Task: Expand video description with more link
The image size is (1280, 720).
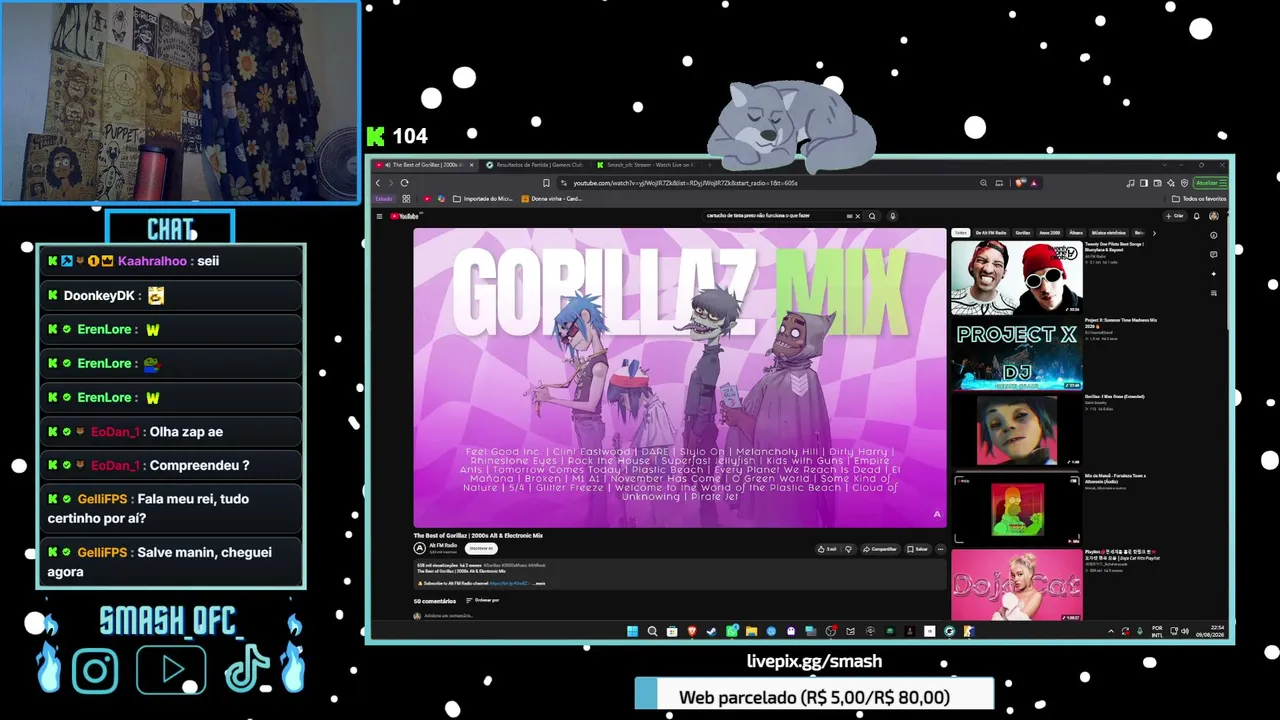Action: coord(540,583)
